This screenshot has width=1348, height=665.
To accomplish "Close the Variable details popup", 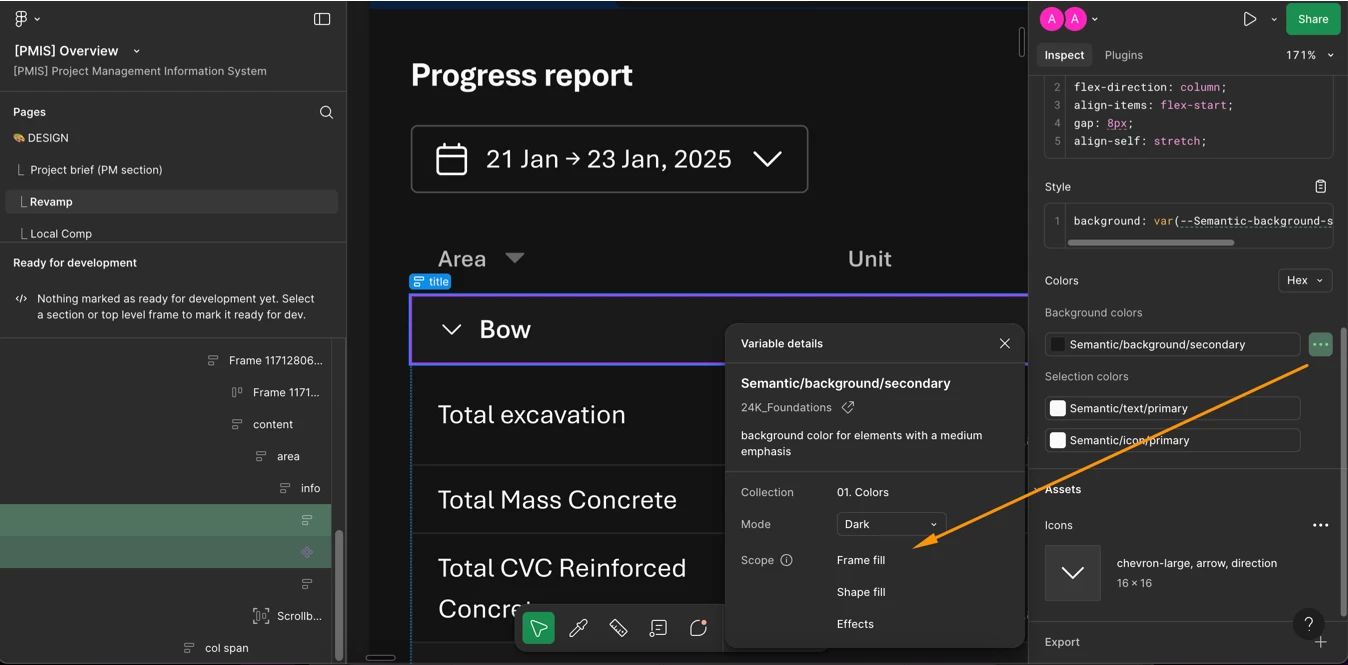I will (x=1005, y=343).
